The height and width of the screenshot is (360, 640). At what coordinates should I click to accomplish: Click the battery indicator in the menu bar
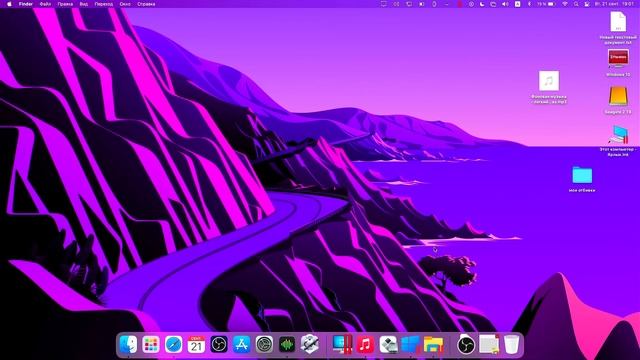point(547,4)
